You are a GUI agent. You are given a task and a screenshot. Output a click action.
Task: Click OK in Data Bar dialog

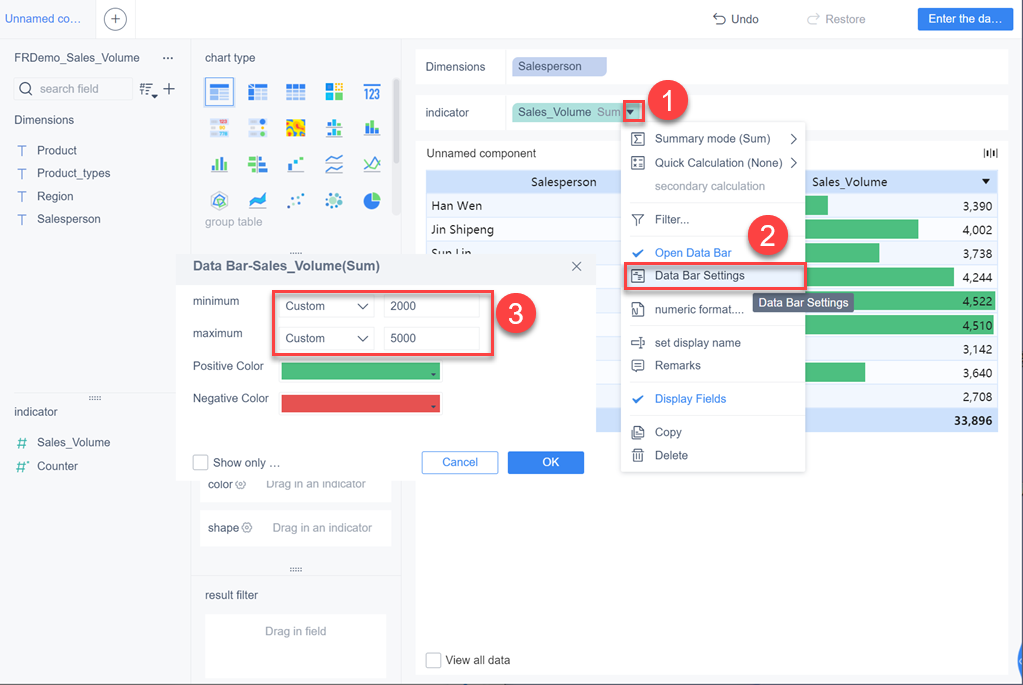(545, 463)
